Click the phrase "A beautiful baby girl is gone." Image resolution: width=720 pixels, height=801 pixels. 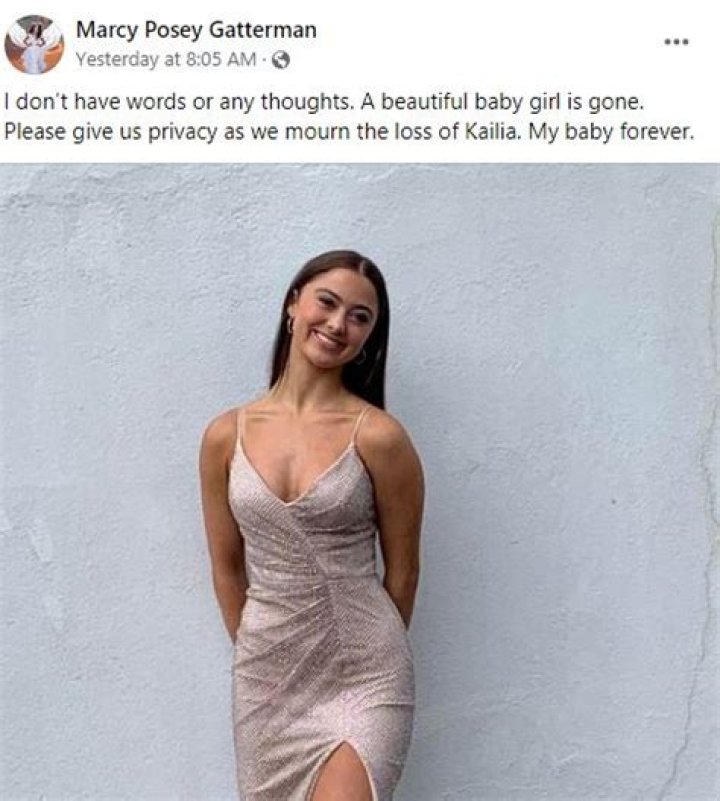point(501,102)
